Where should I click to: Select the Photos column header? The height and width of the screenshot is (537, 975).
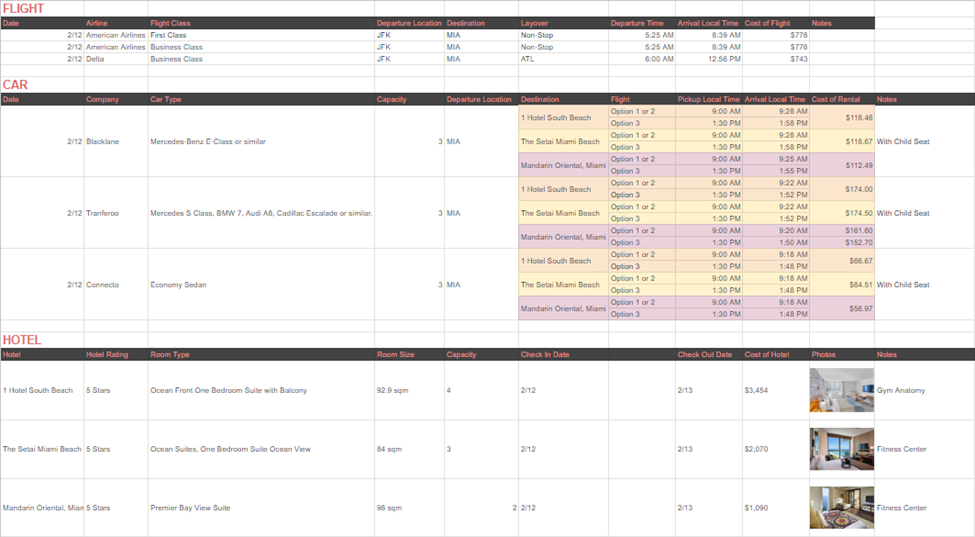coord(842,354)
